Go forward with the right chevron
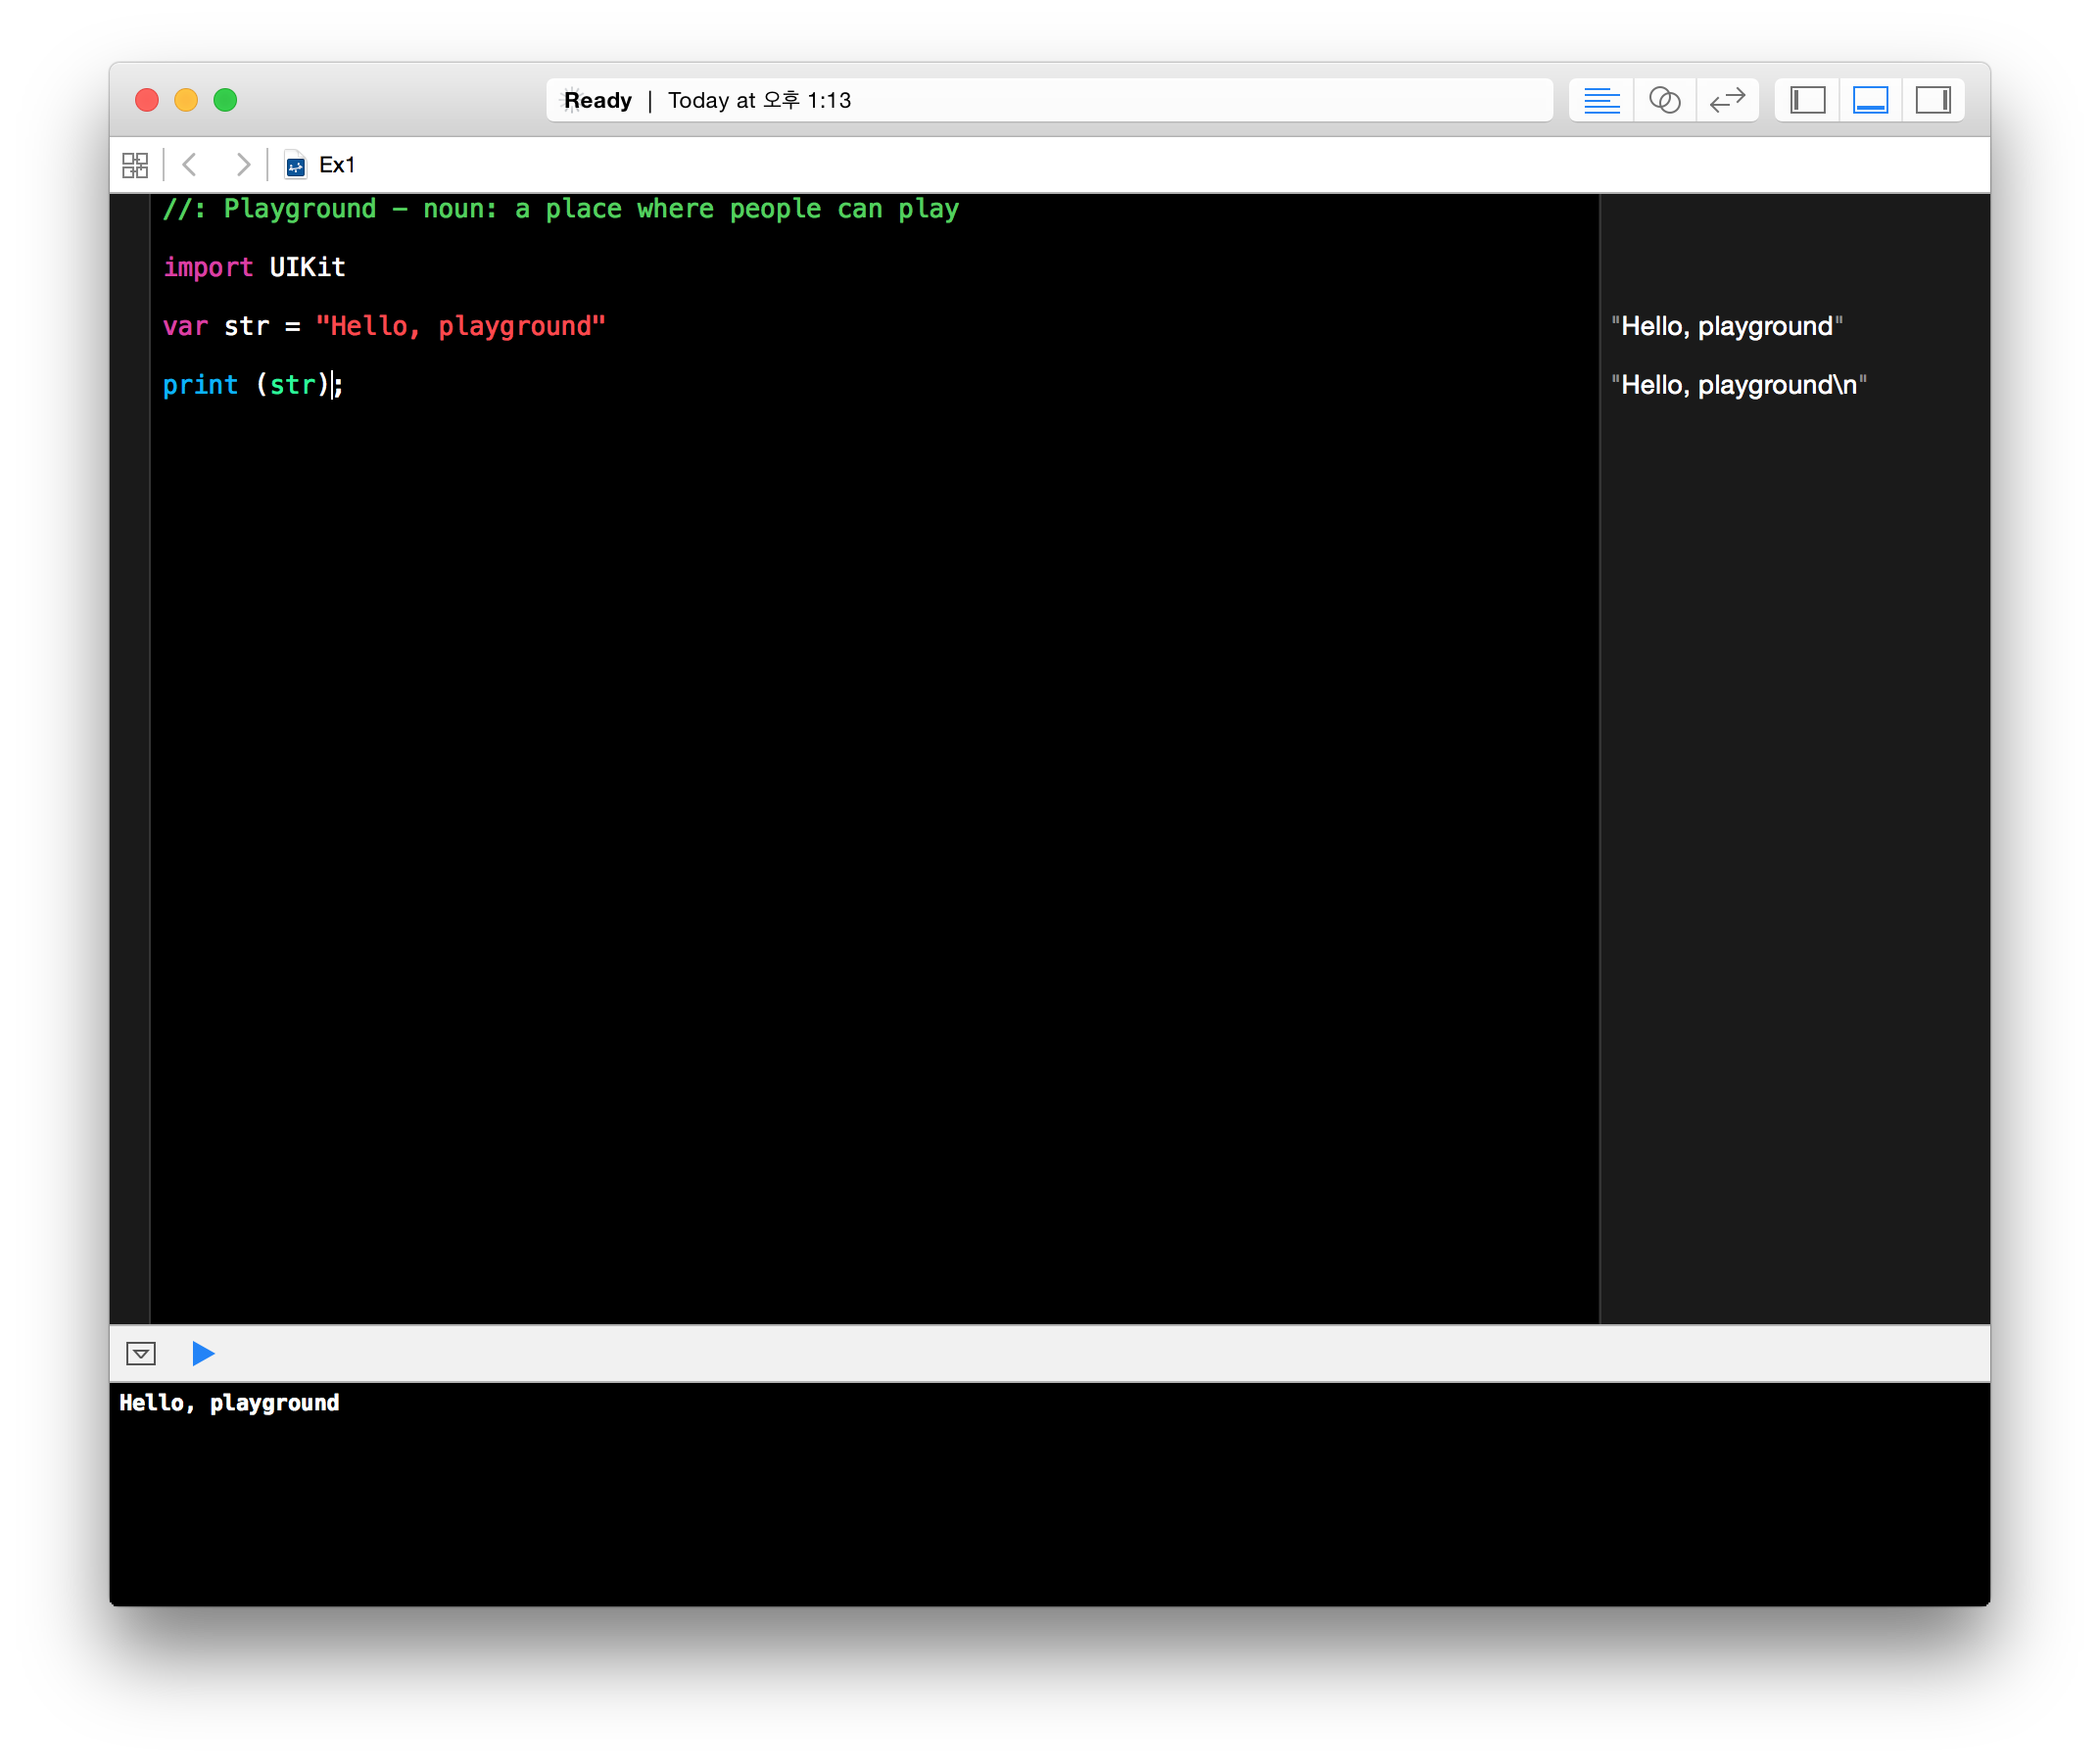This screenshot has width=2100, height=1763. tap(242, 165)
